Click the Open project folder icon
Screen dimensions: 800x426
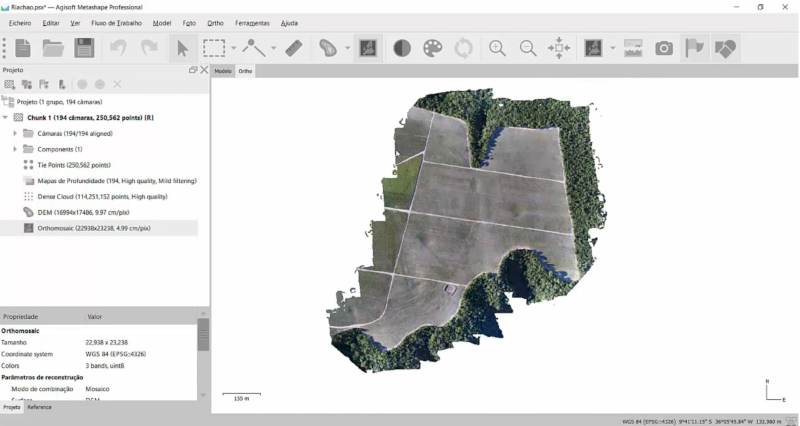coord(53,48)
